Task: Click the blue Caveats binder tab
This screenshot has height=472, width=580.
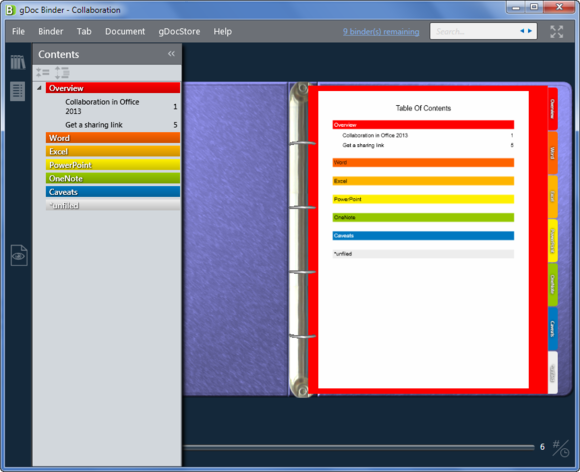Action: [x=552, y=328]
